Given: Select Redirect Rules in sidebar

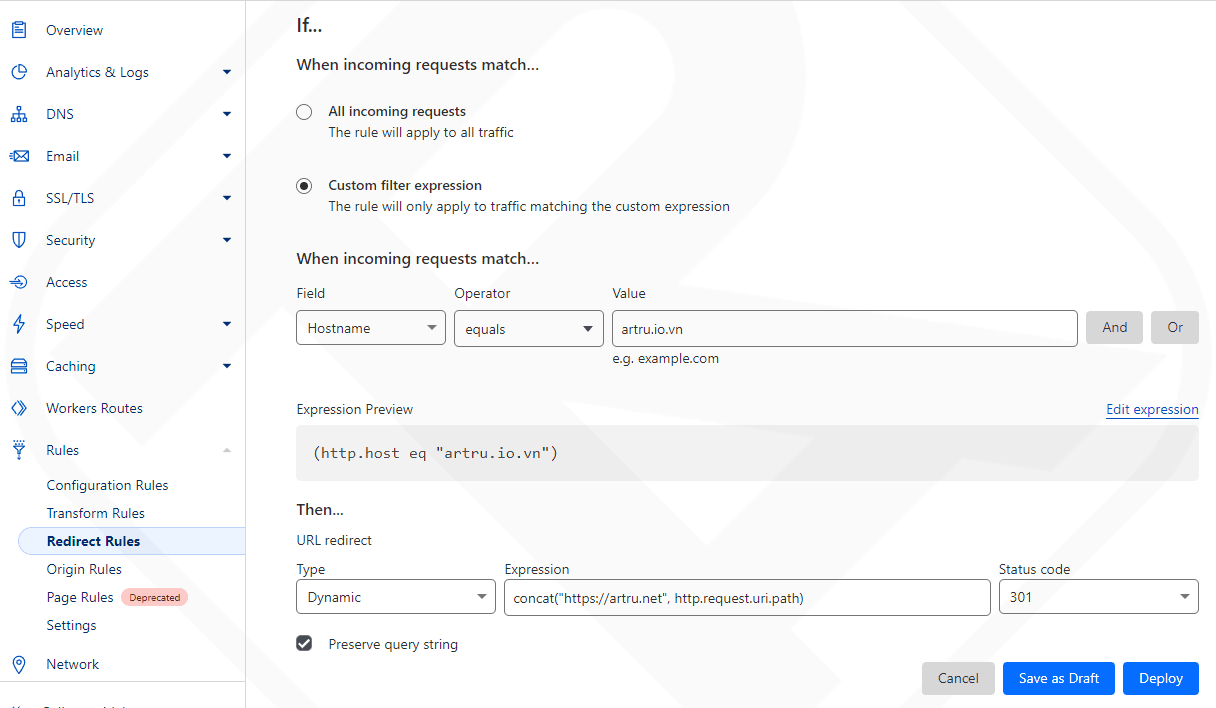Looking at the screenshot, I should pyautogui.click(x=131, y=541).
